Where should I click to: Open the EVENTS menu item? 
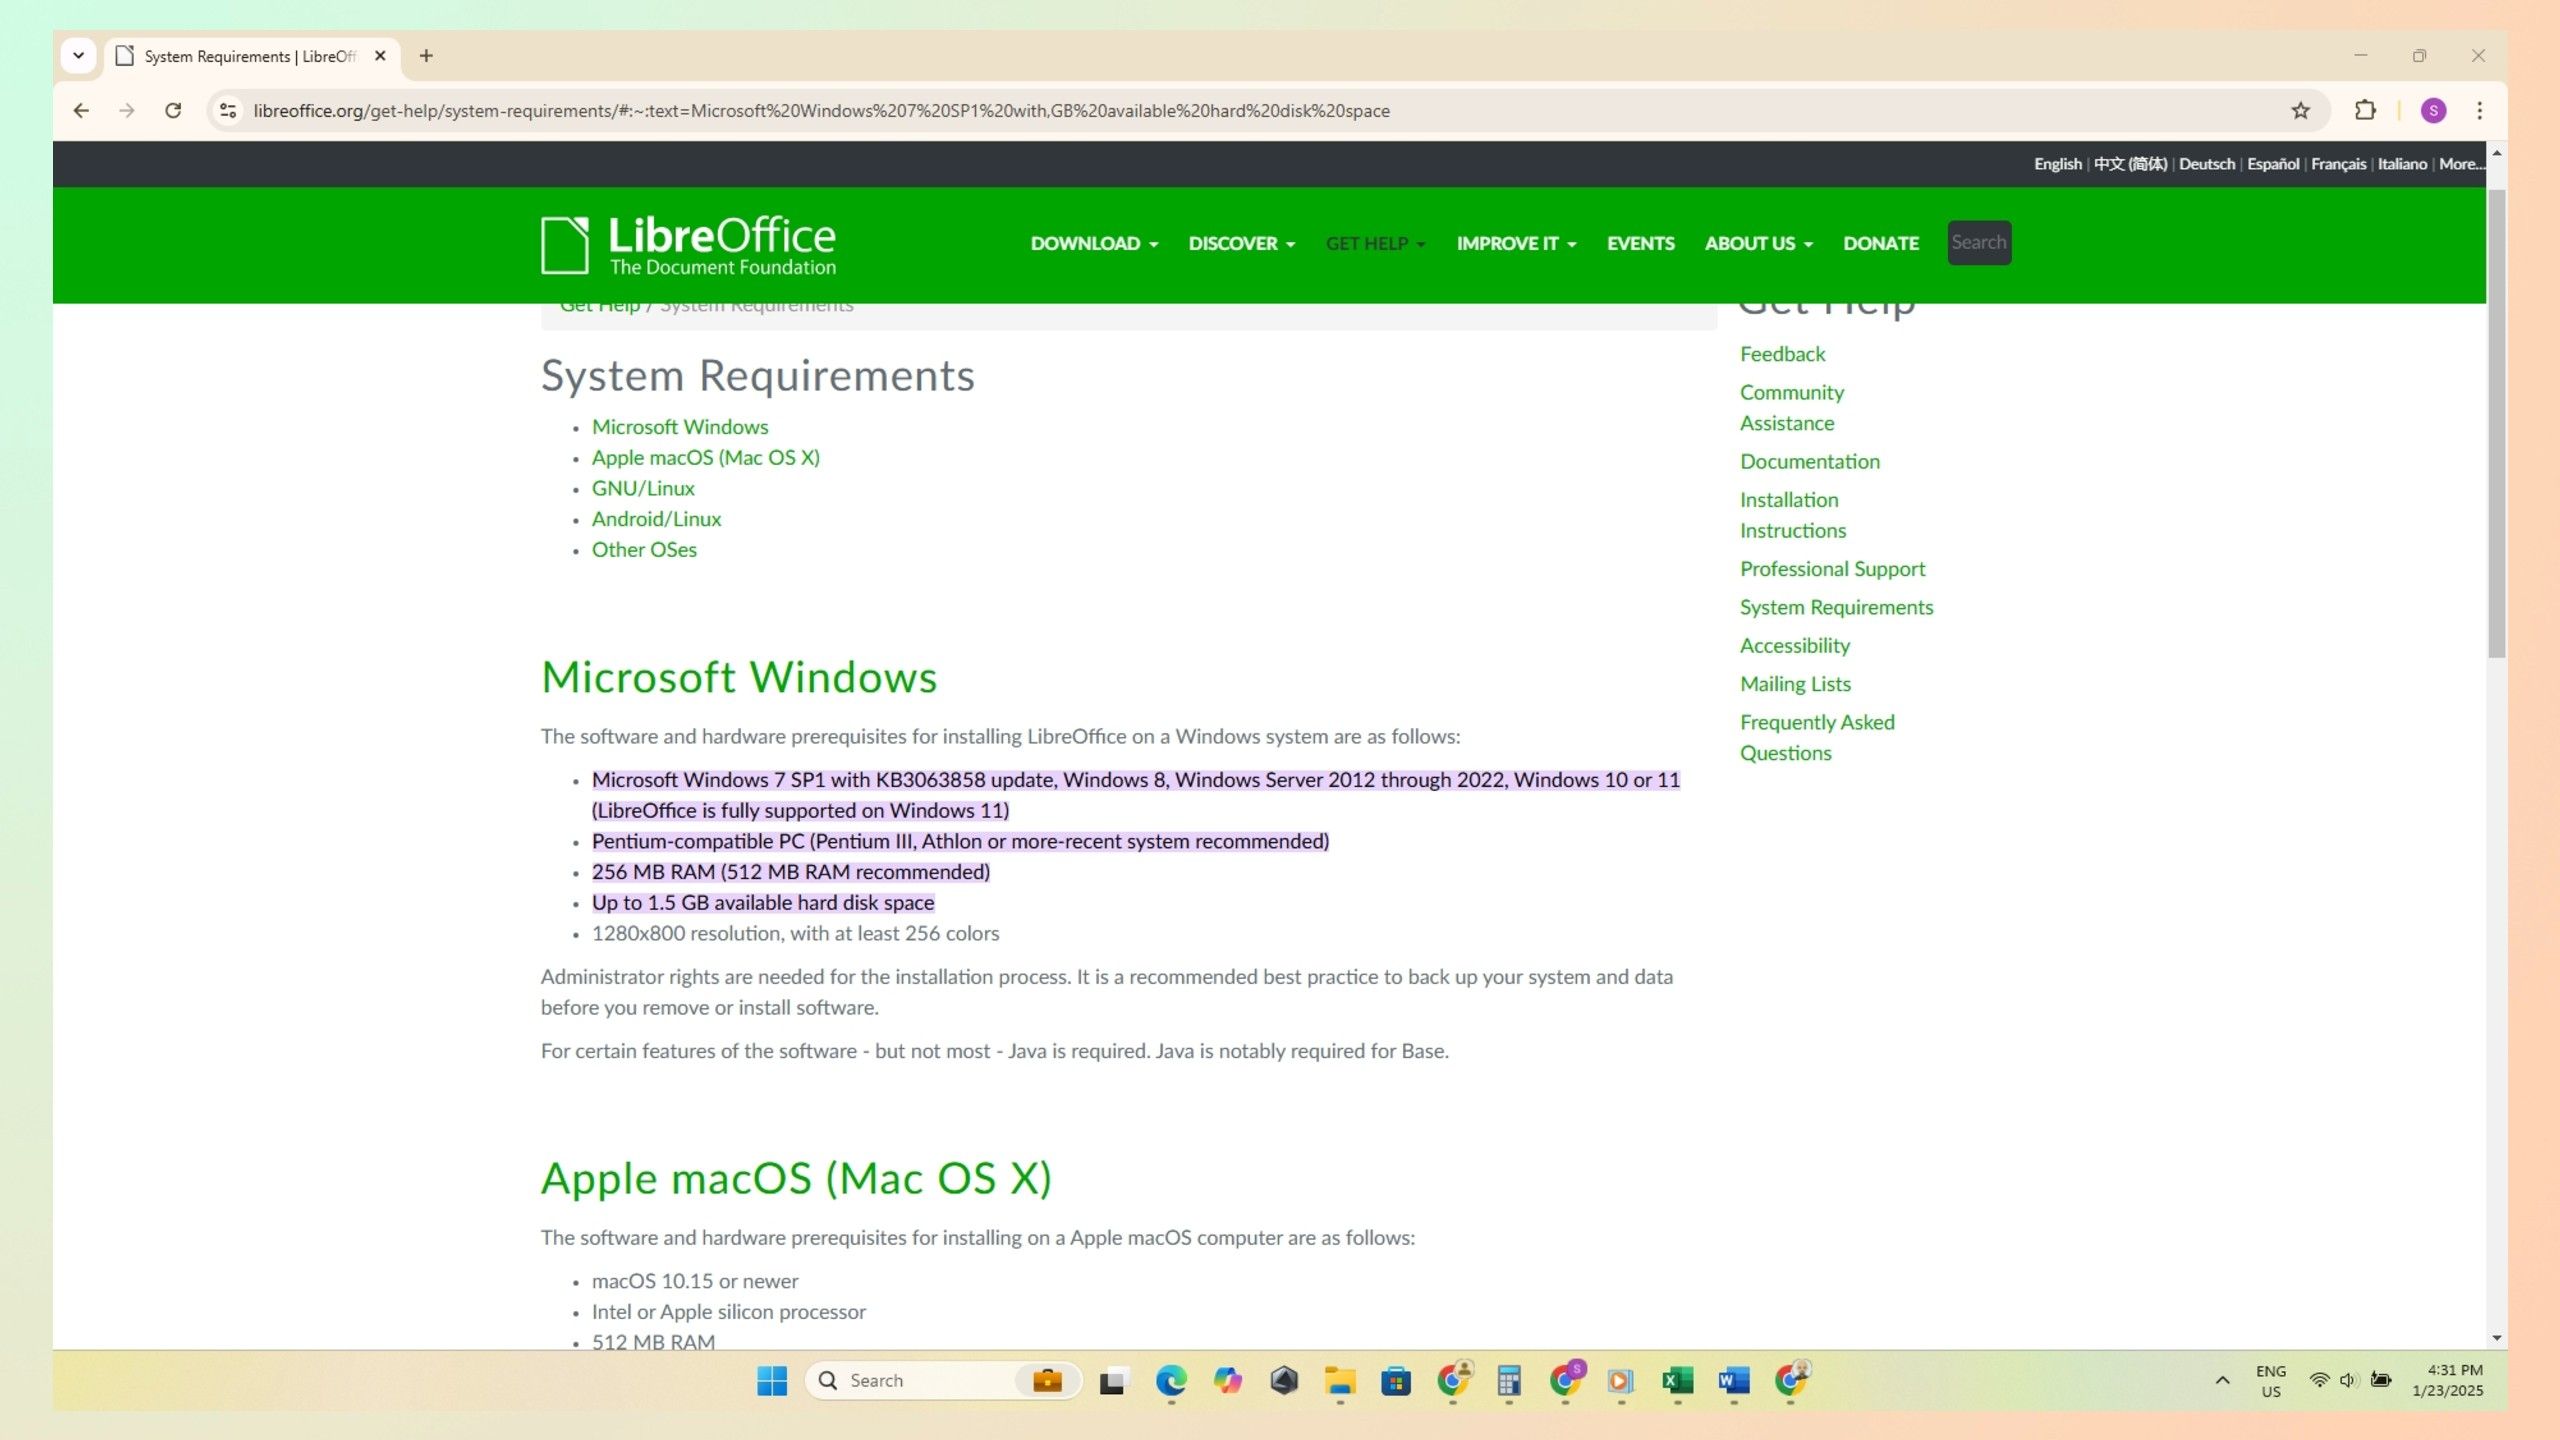[x=1640, y=243]
